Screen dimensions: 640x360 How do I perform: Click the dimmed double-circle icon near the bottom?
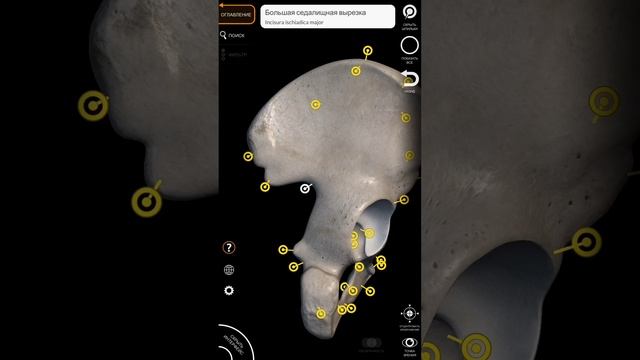(371, 342)
